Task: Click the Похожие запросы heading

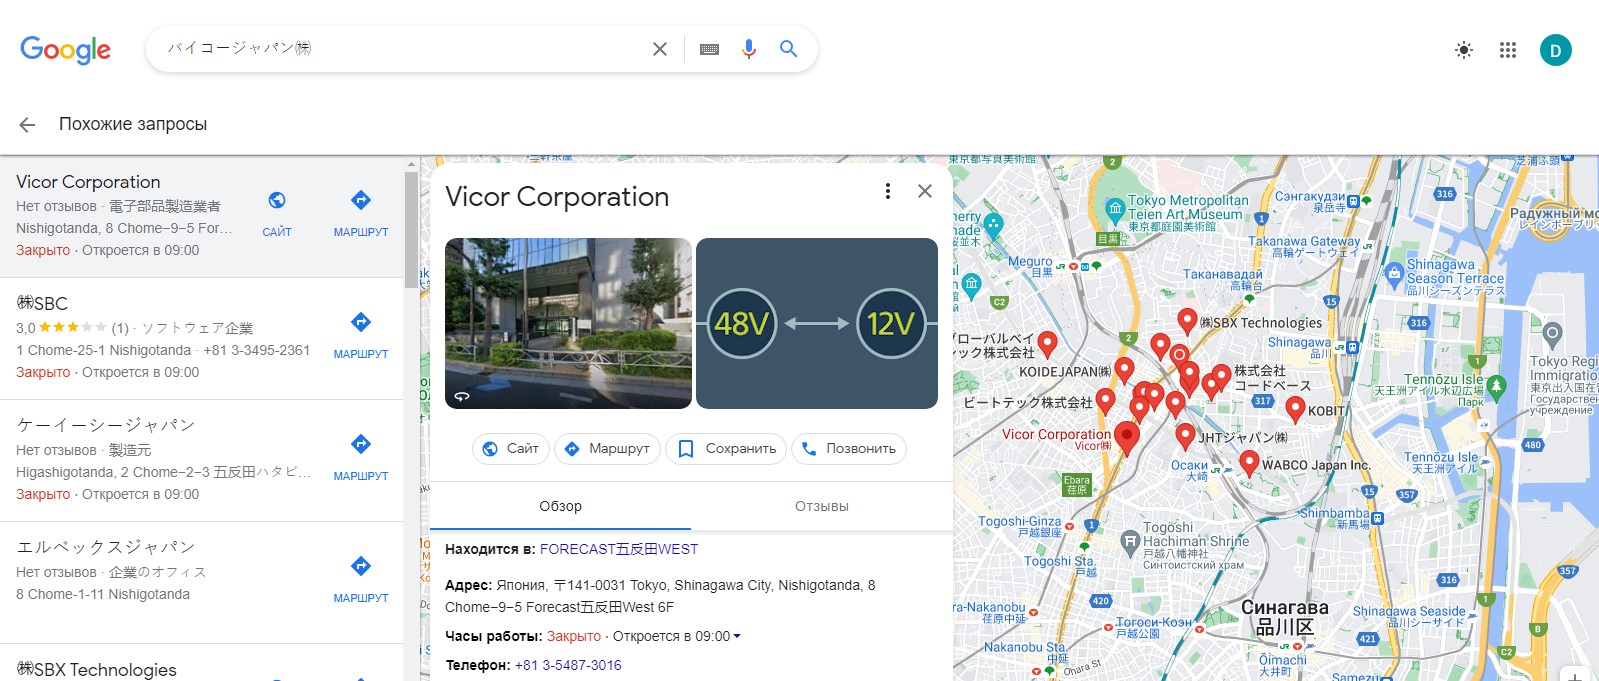Action: [x=133, y=124]
